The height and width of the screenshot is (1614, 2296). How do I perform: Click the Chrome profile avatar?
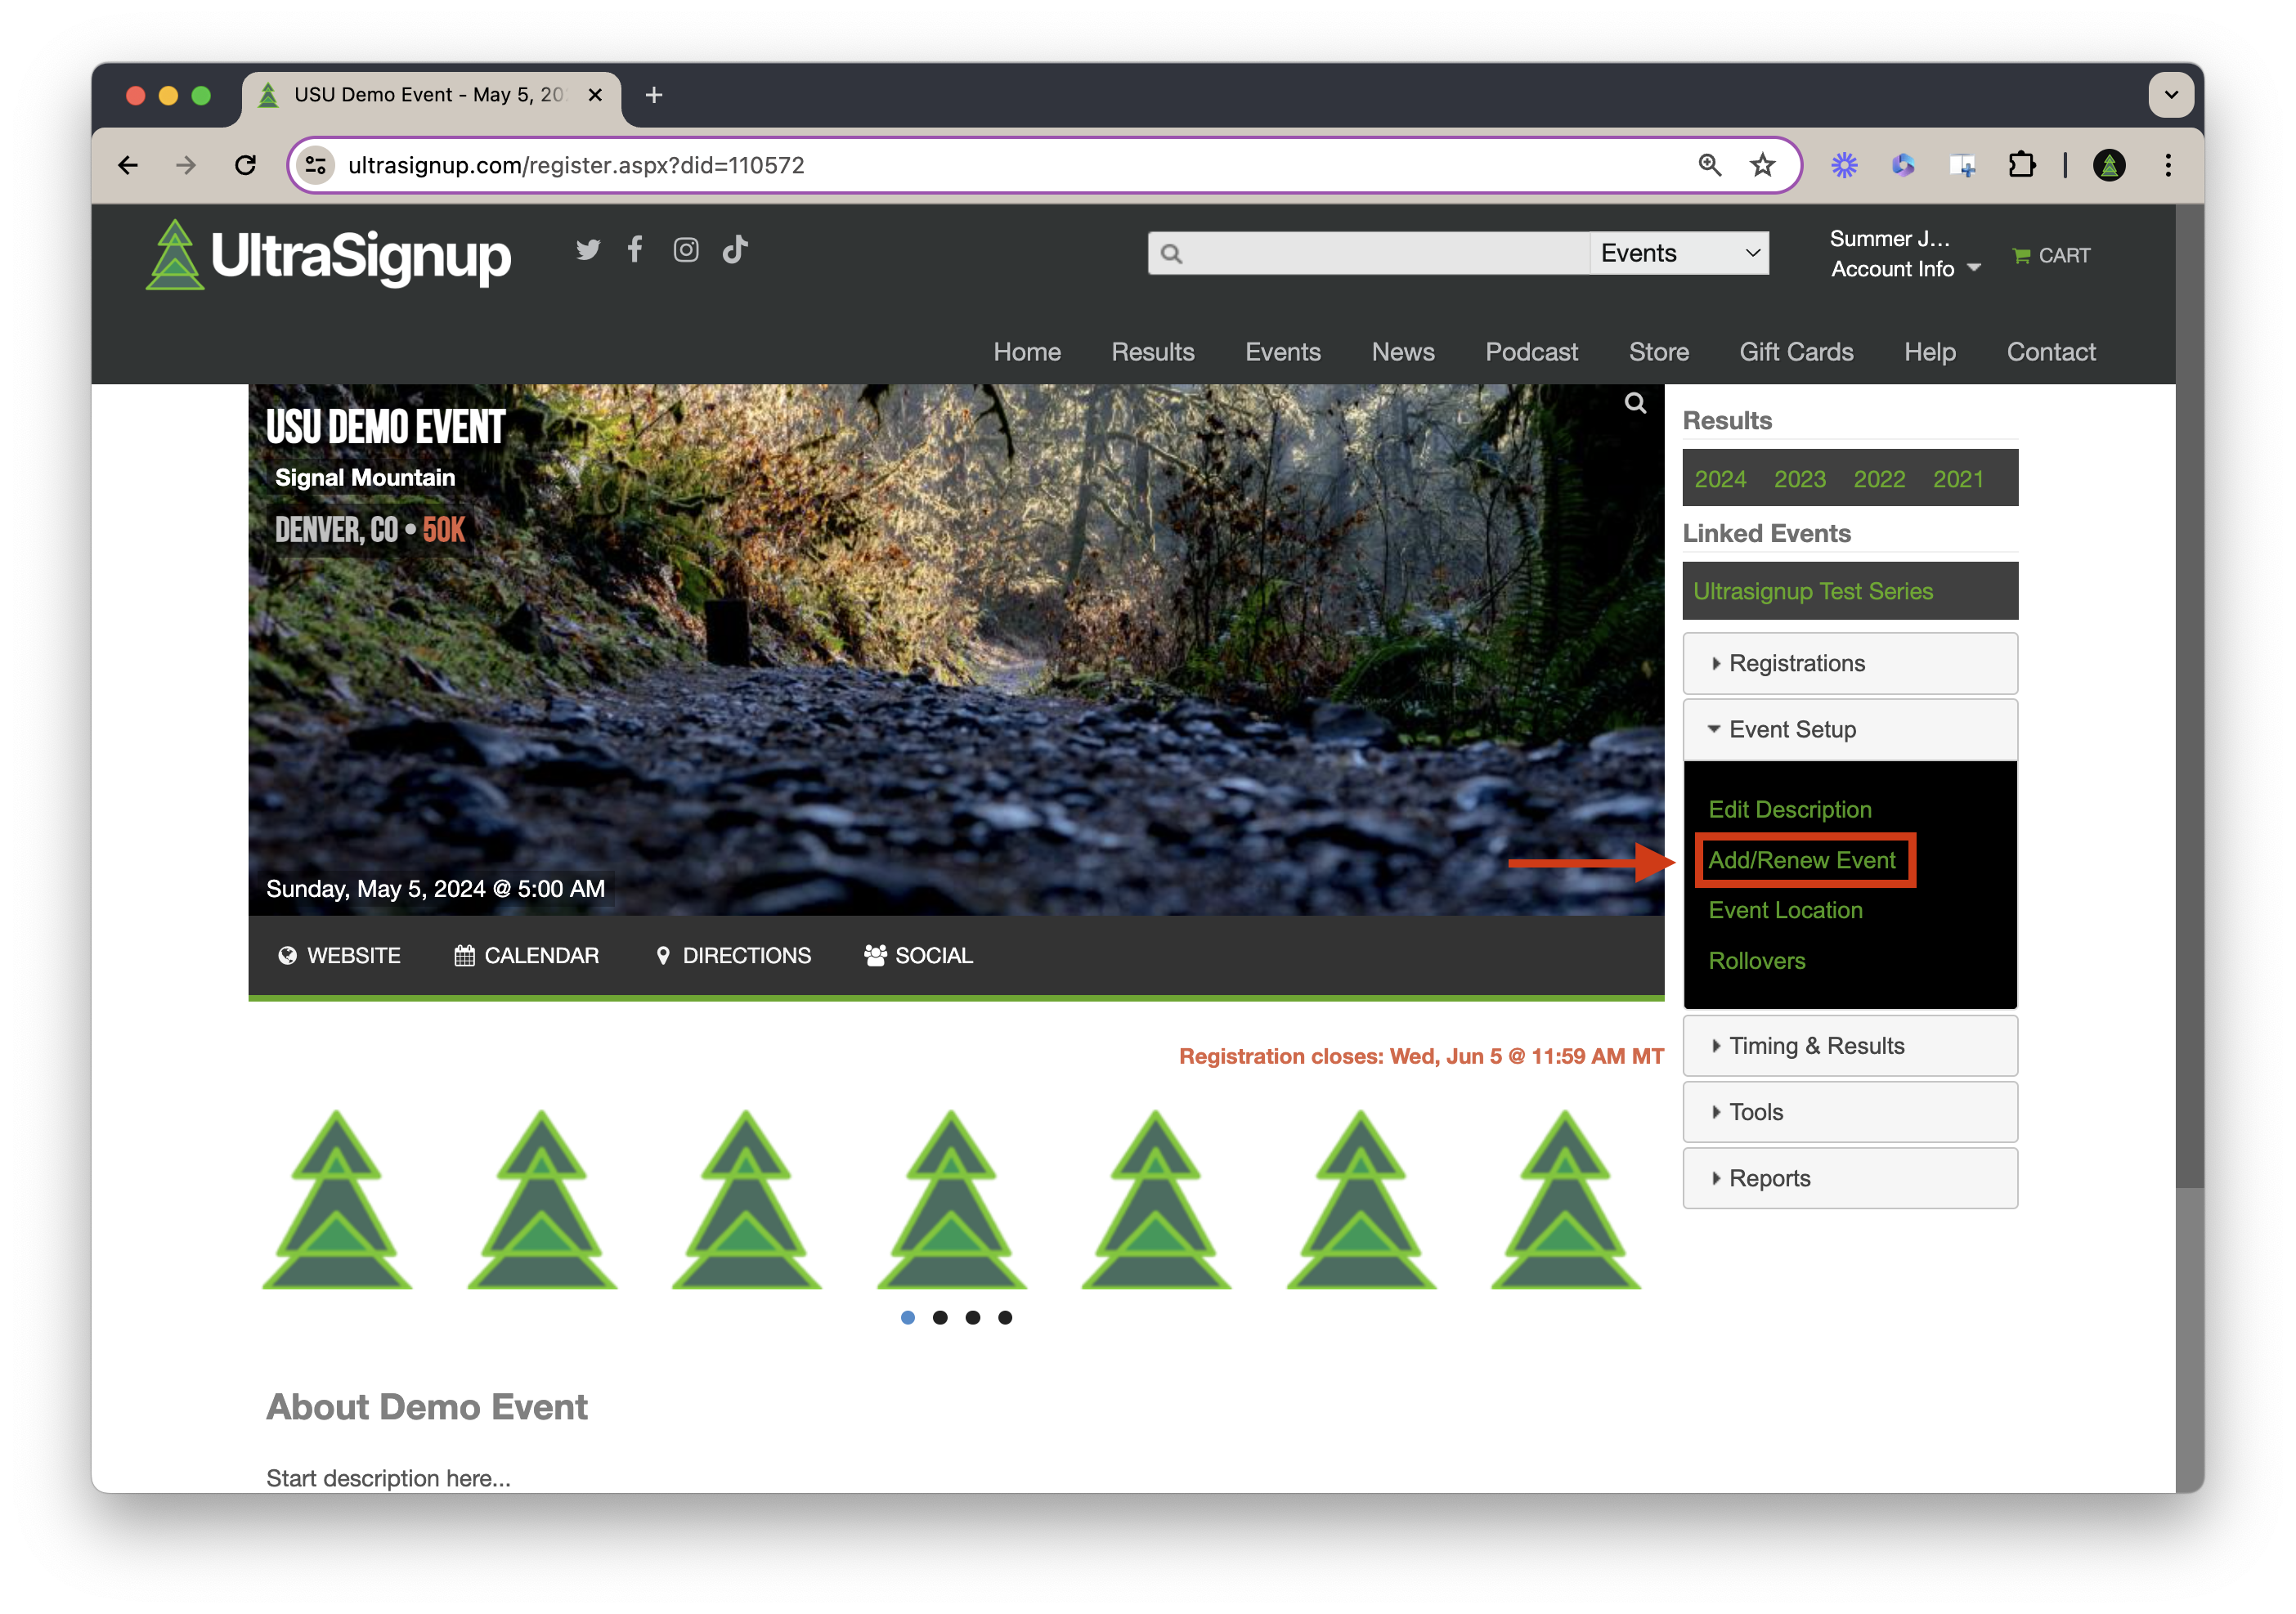(2109, 165)
